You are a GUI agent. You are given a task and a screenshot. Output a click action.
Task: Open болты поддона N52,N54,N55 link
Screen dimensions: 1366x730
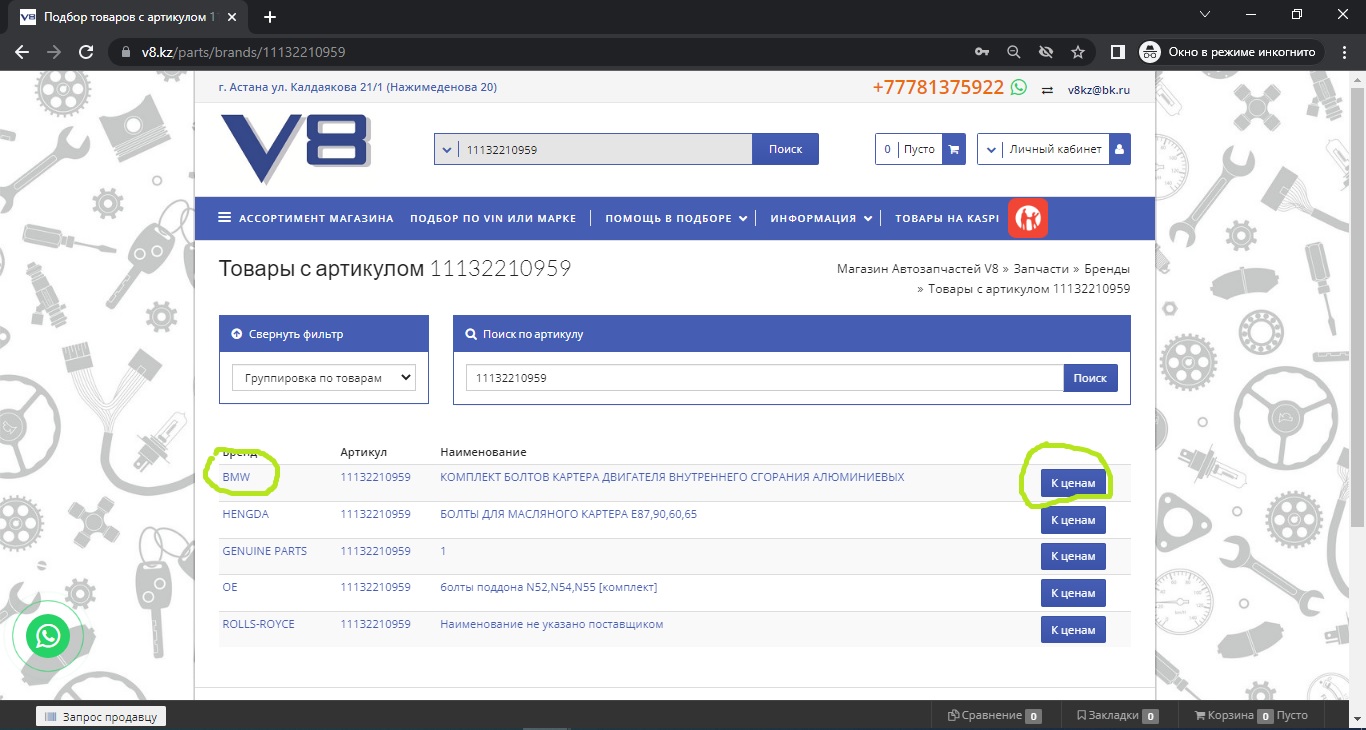(x=548, y=587)
